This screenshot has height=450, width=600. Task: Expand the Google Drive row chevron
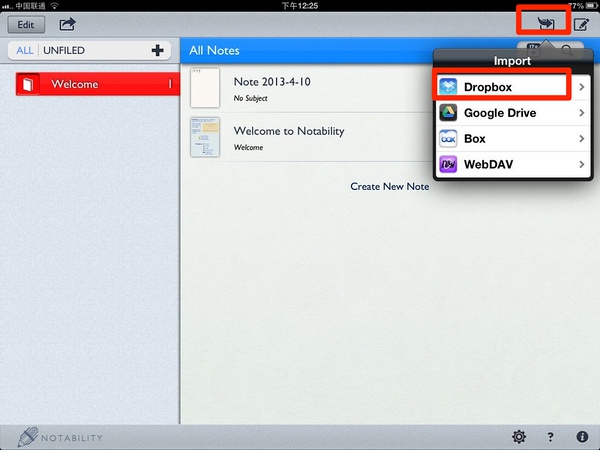(x=581, y=113)
